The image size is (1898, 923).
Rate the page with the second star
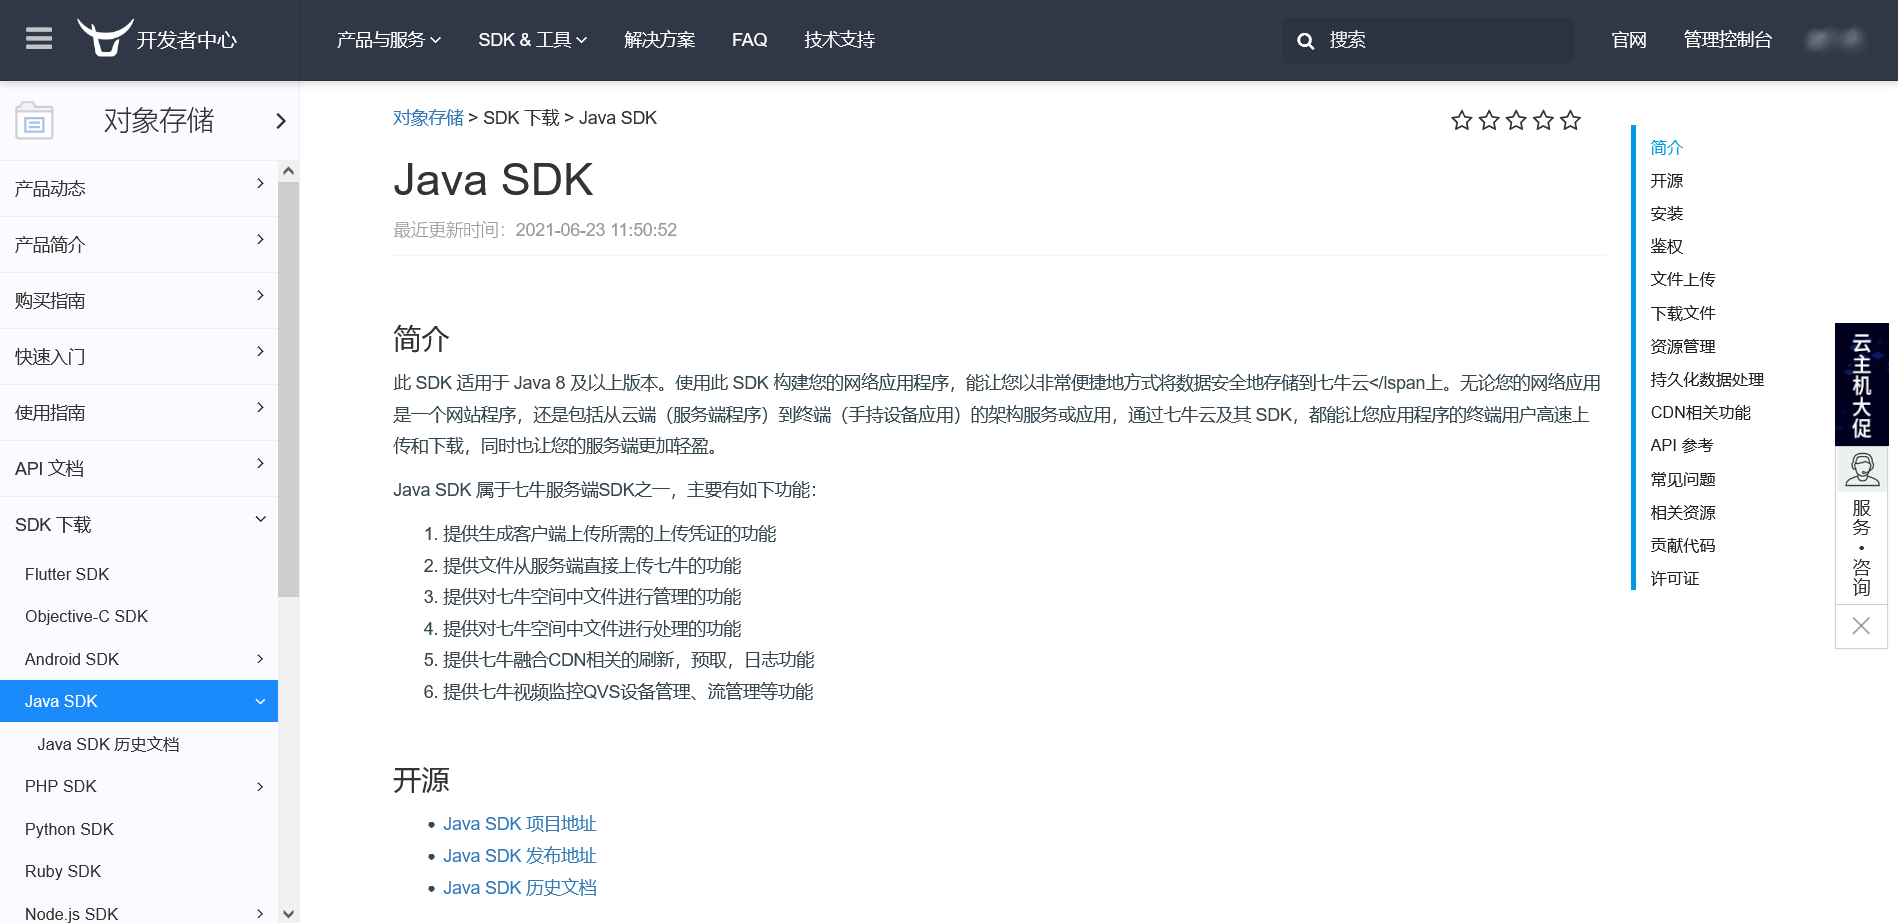click(x=1489, y=121)
